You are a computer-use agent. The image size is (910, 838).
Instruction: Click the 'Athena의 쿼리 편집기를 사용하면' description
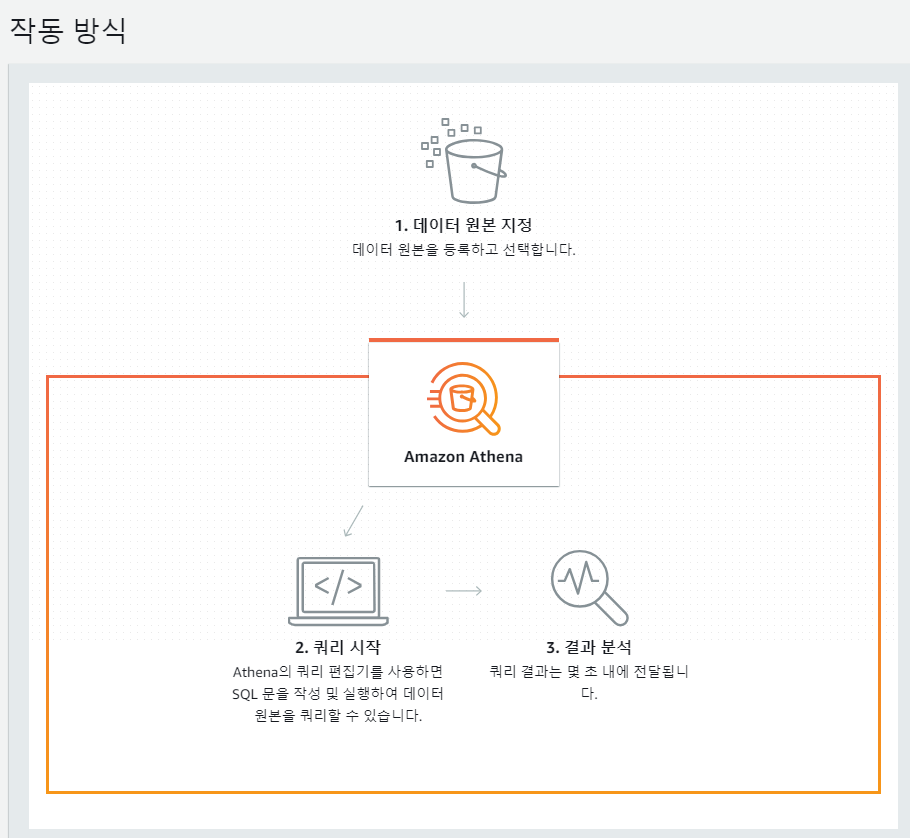point(338,672)
